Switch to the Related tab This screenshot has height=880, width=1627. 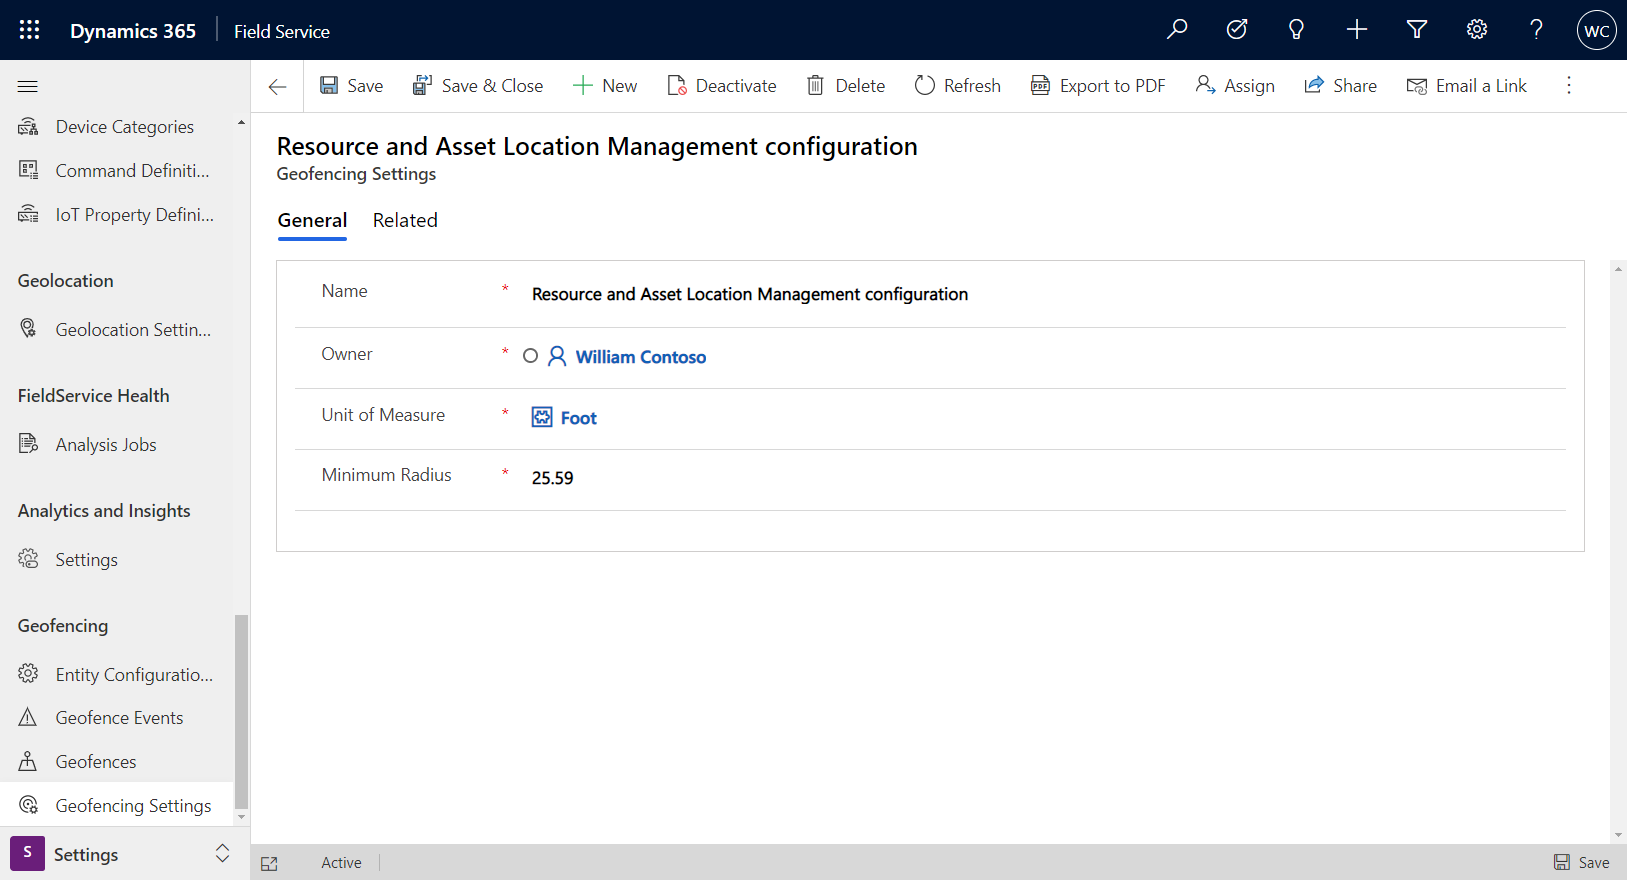point(405,220)
